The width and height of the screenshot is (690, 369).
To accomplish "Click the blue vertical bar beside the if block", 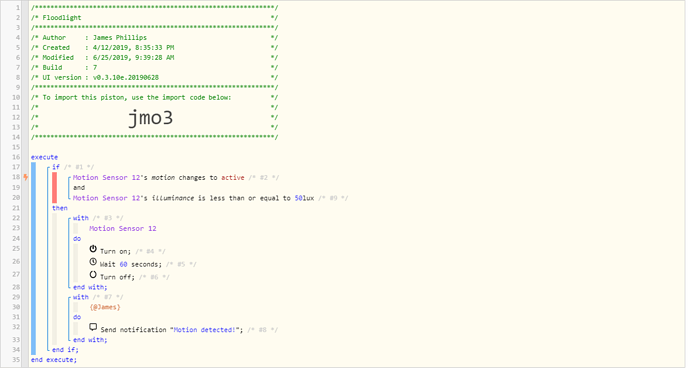I will pos(33,259).
